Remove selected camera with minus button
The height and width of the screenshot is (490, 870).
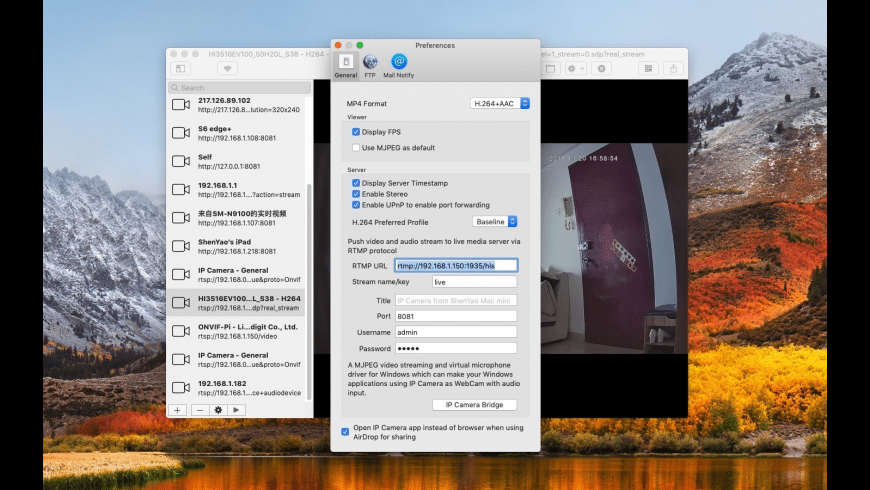pos(198,410)
